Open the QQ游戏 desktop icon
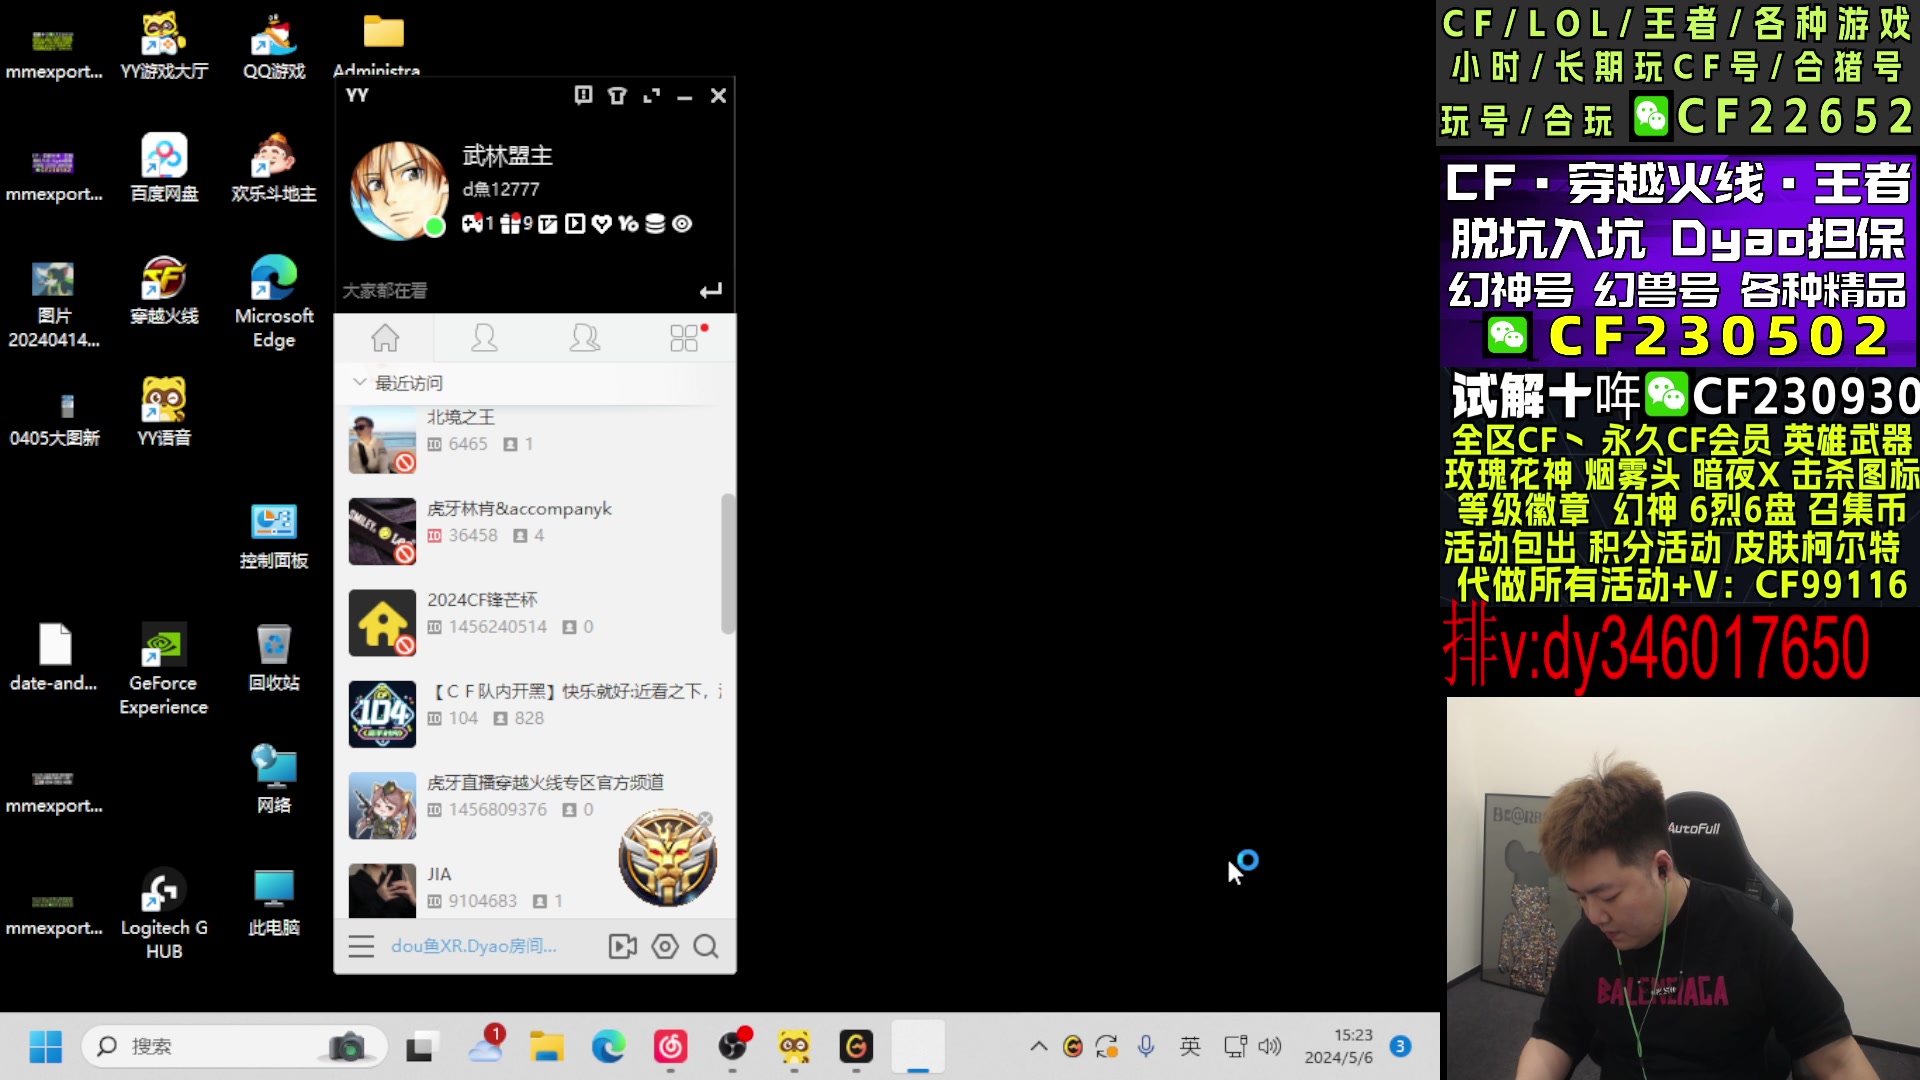 (274, 46)
